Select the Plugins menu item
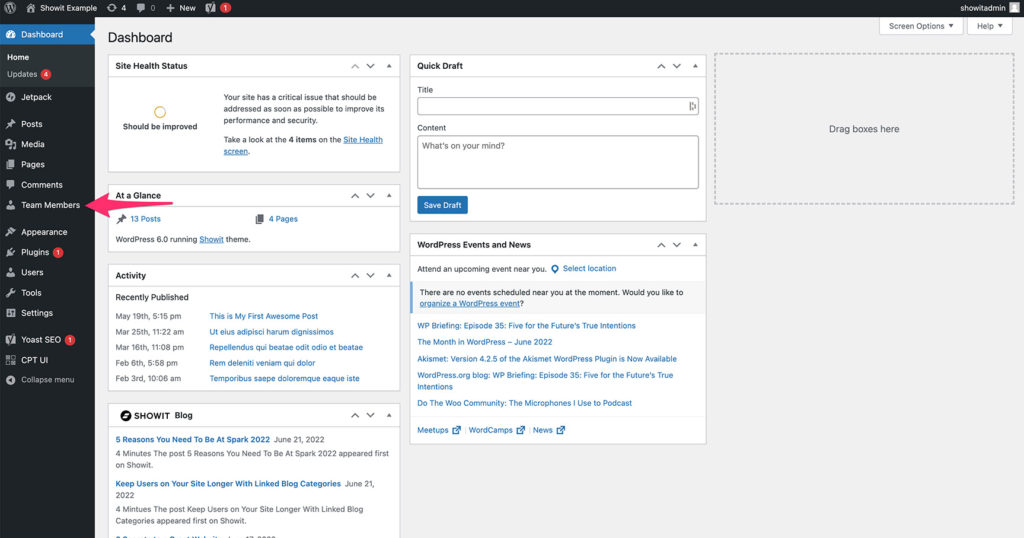The height and width of the screenshot is (538, 1024). [35, 252]
